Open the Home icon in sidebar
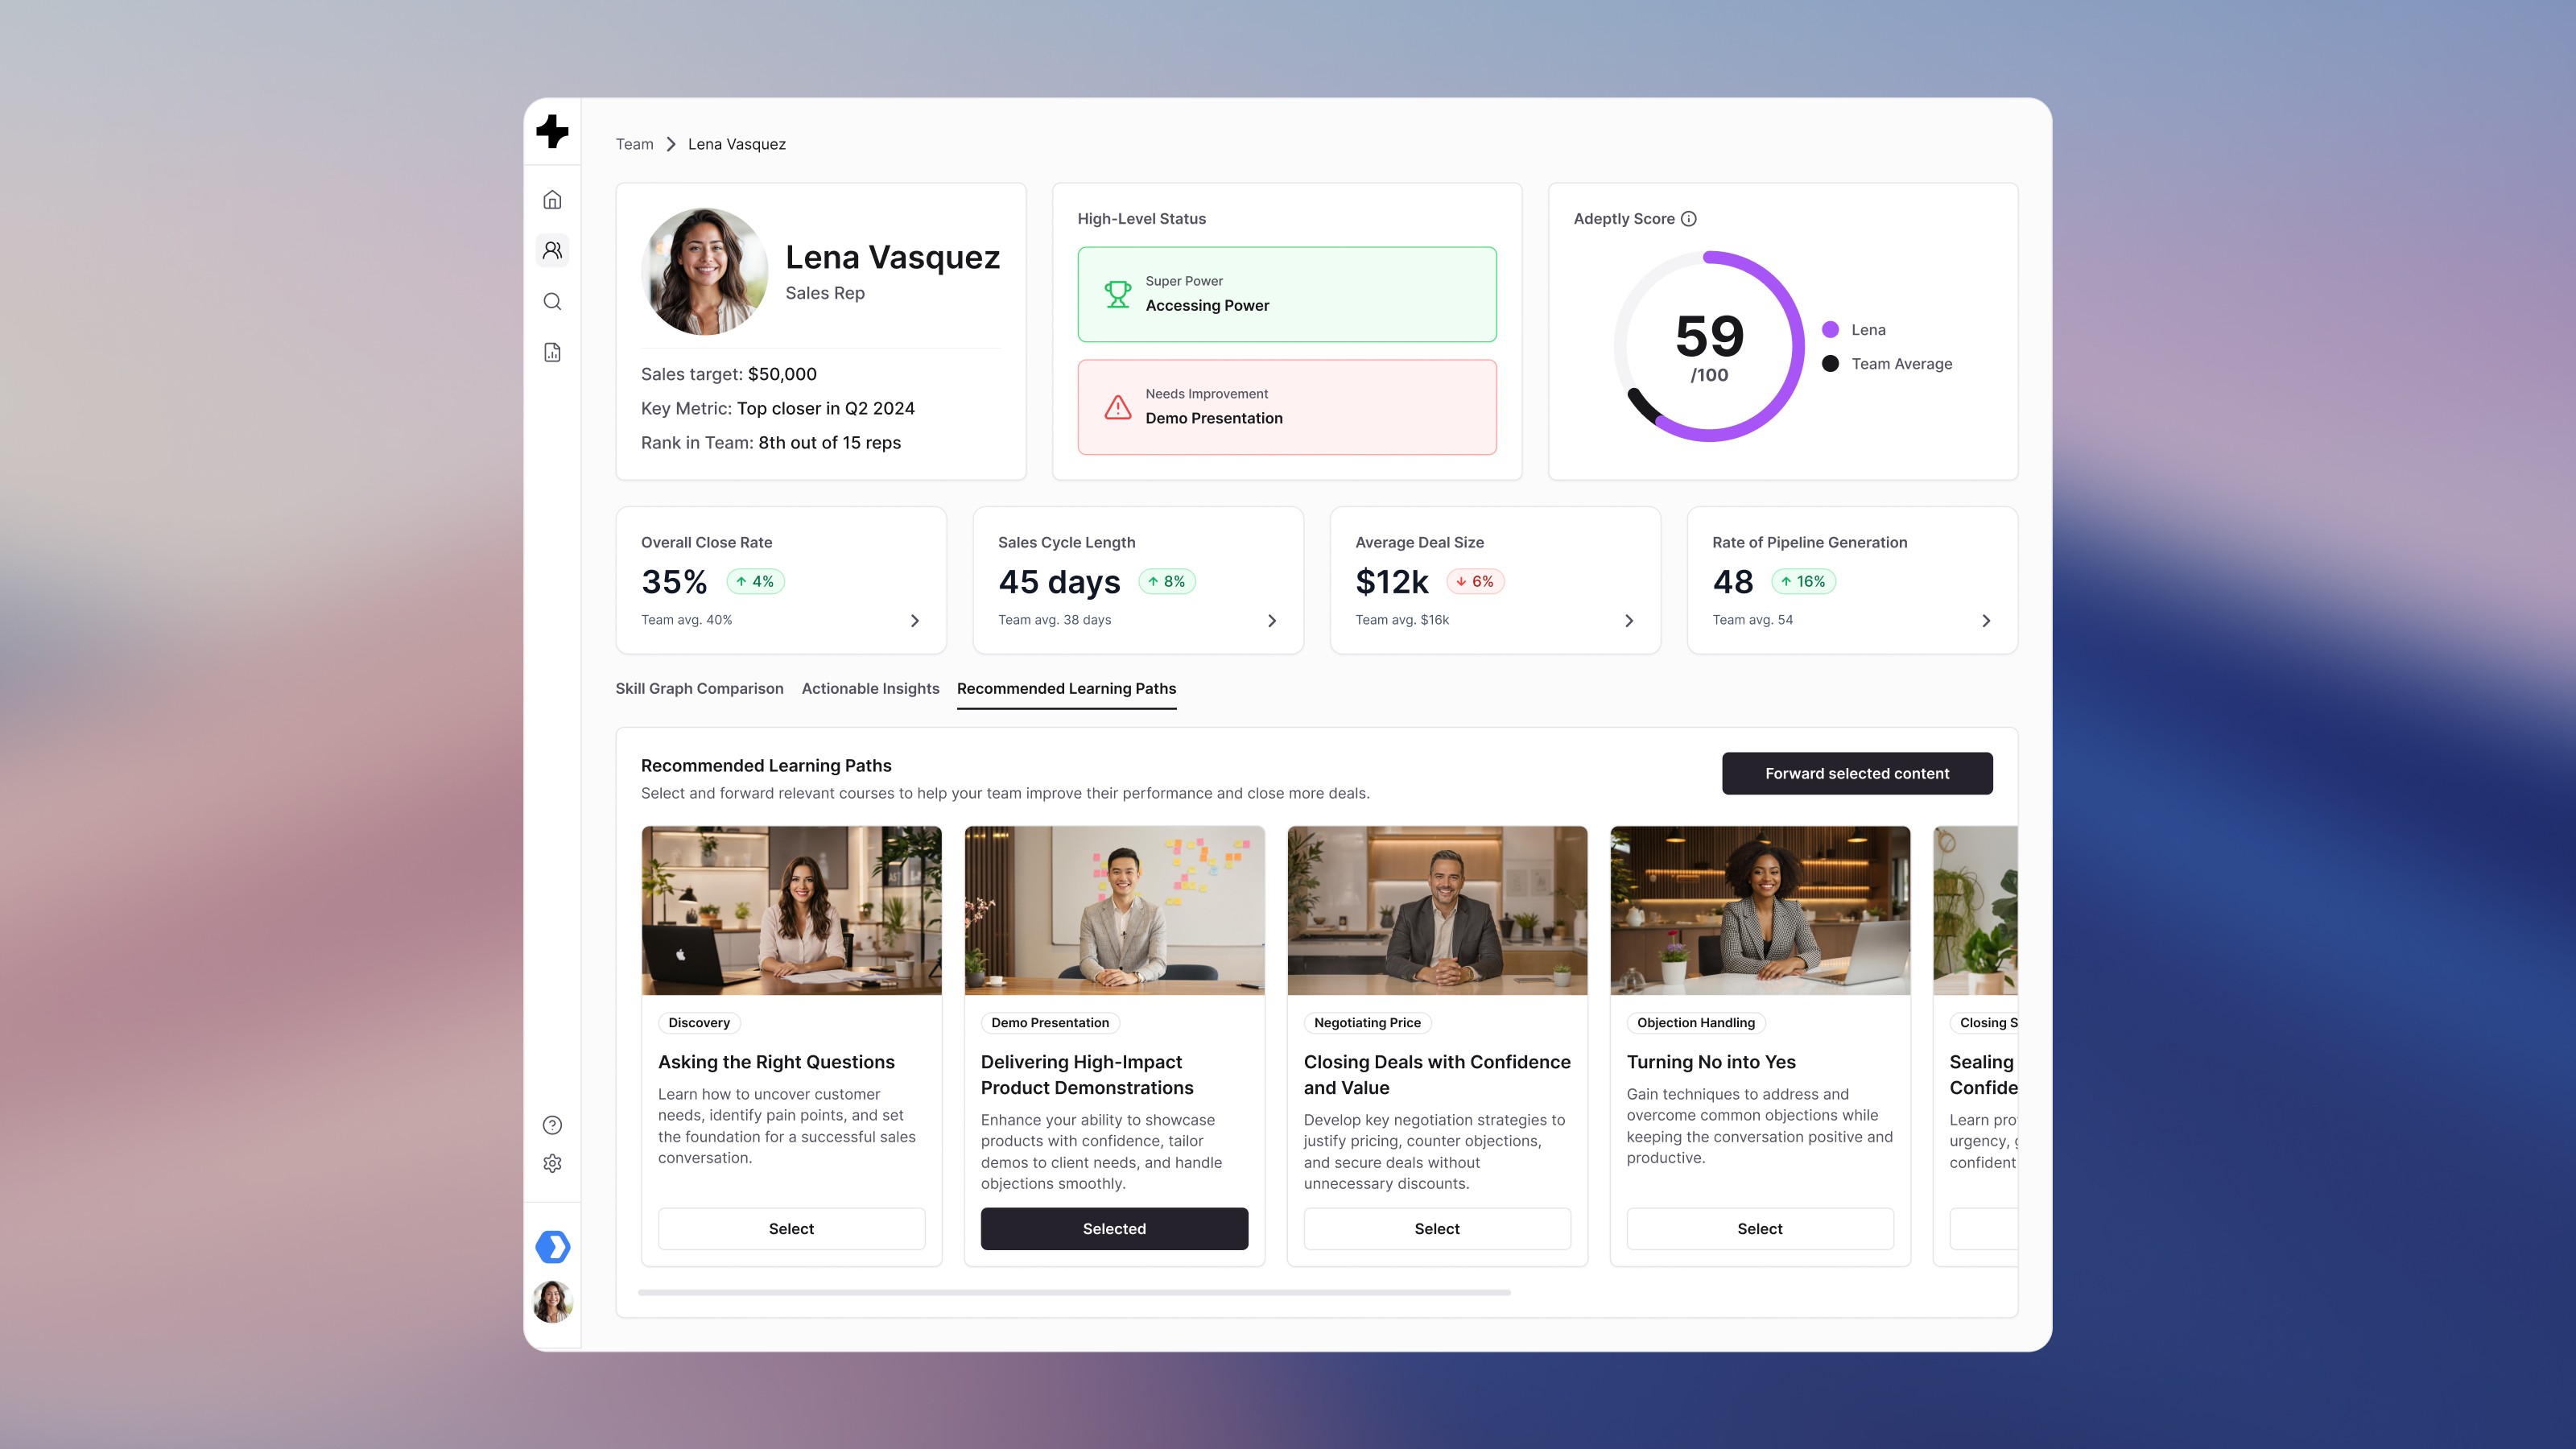The width and height of the screenshot is (2576, 1449). click(x=552, y=200)
